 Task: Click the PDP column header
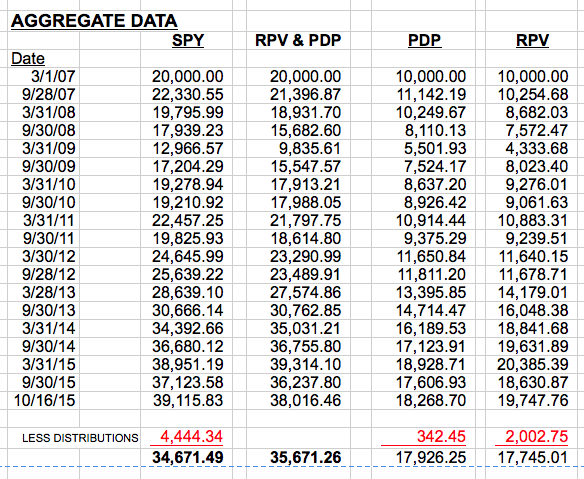[425, 40]
